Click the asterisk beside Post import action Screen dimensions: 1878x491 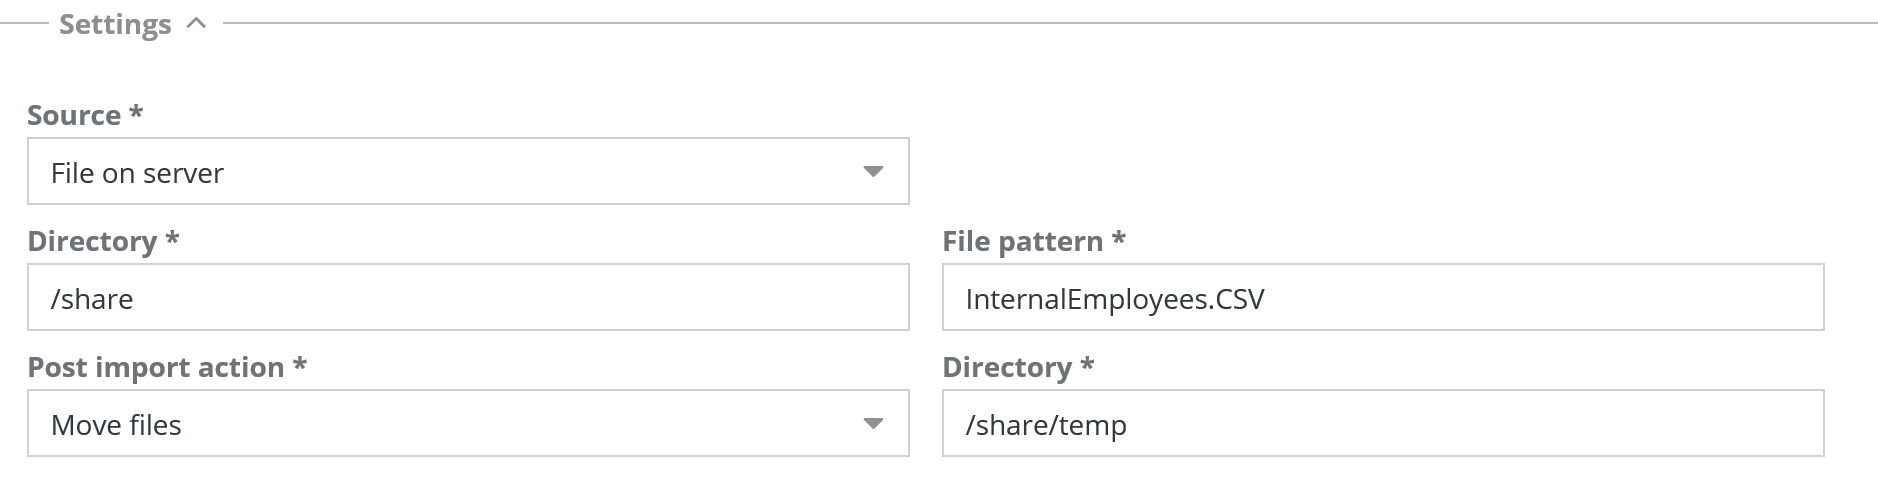(x=299, y=364)
